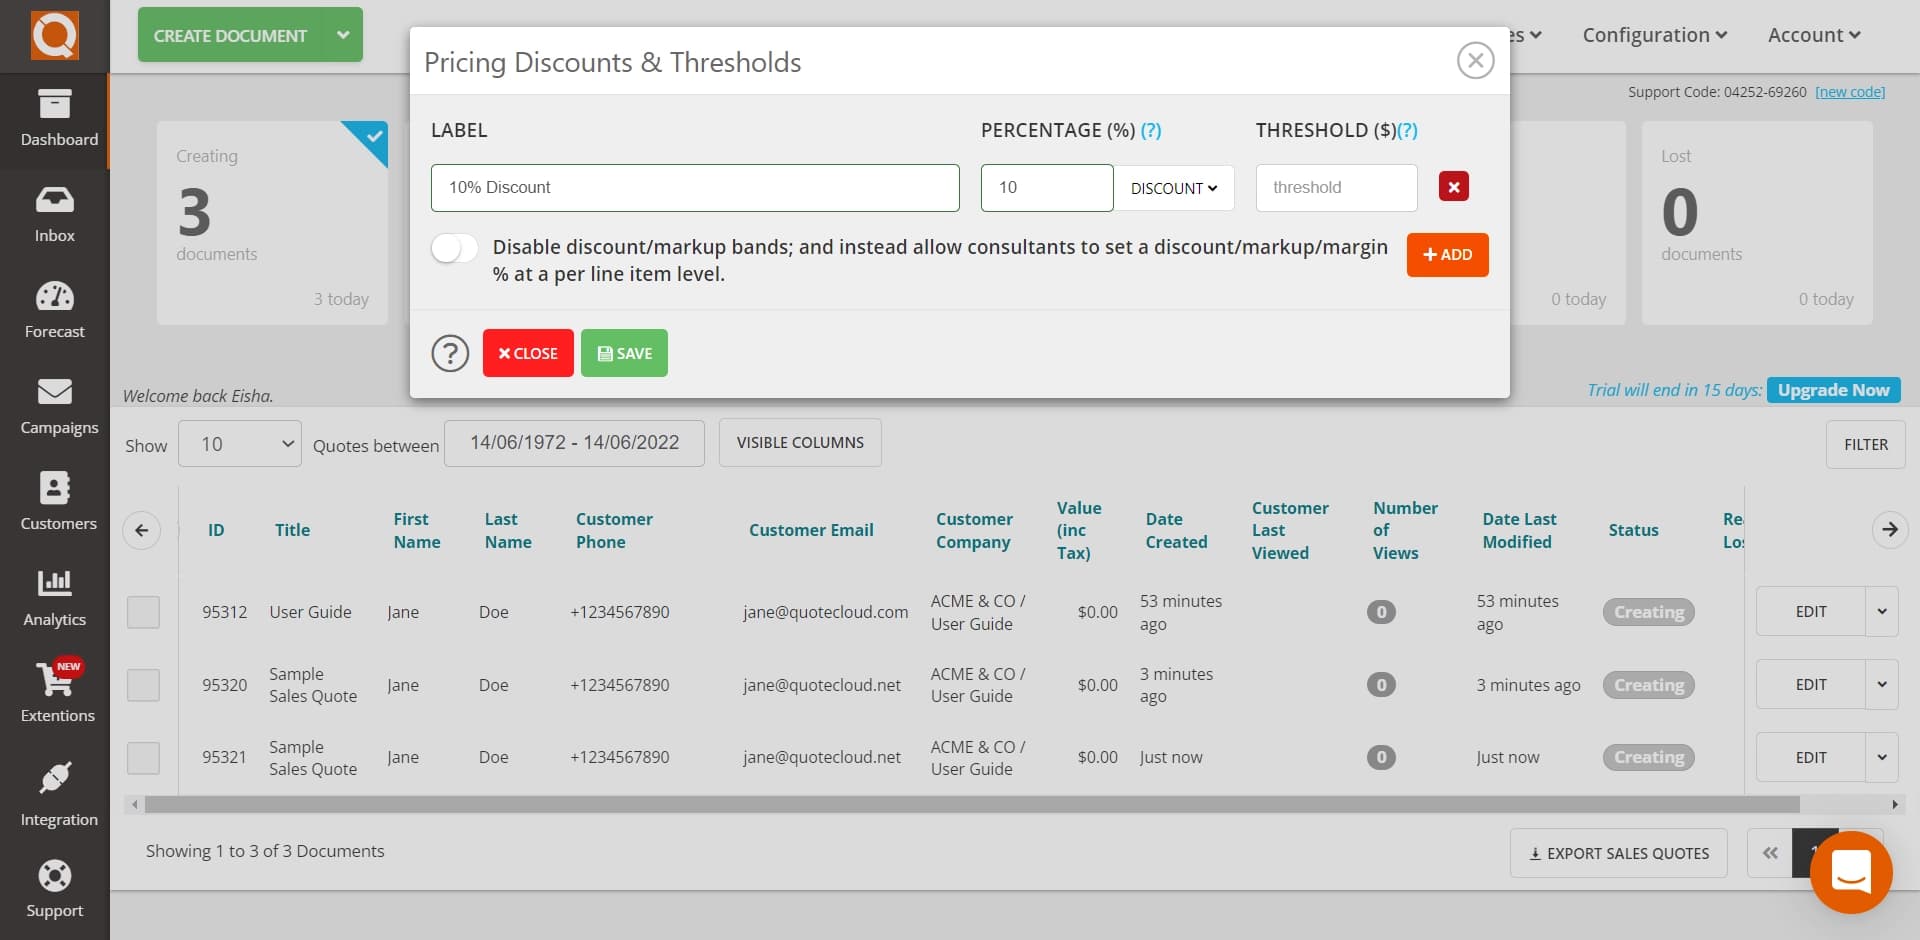The width and height of the screenshot is (1920, 940).
Task: Open the DISCOUNT type dropdown
Action: coord(1174,188)
